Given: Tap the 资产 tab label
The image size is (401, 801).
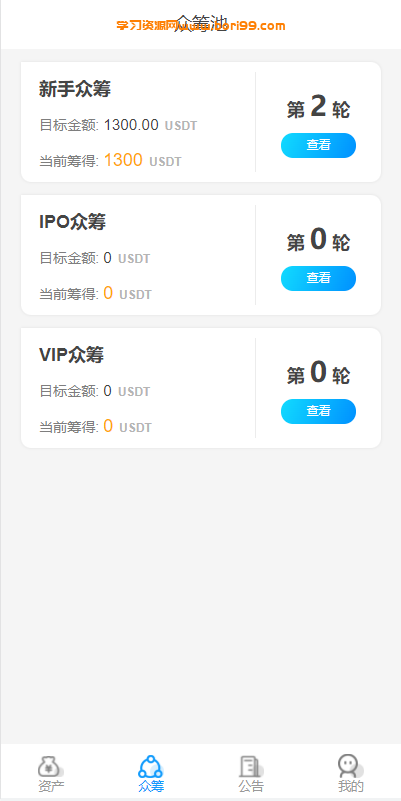Looking at the screenshot, I should tap(51, 786).
